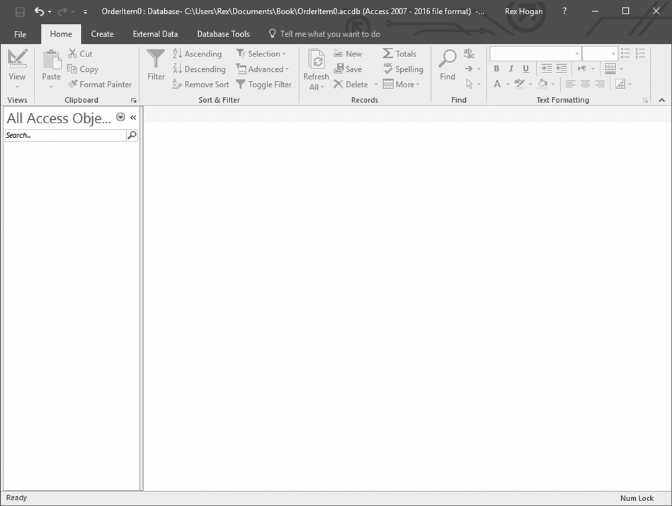The width and height of the screenshot is (672, 506).
Task: Click Save record
Action: click(x=348, y=69)
